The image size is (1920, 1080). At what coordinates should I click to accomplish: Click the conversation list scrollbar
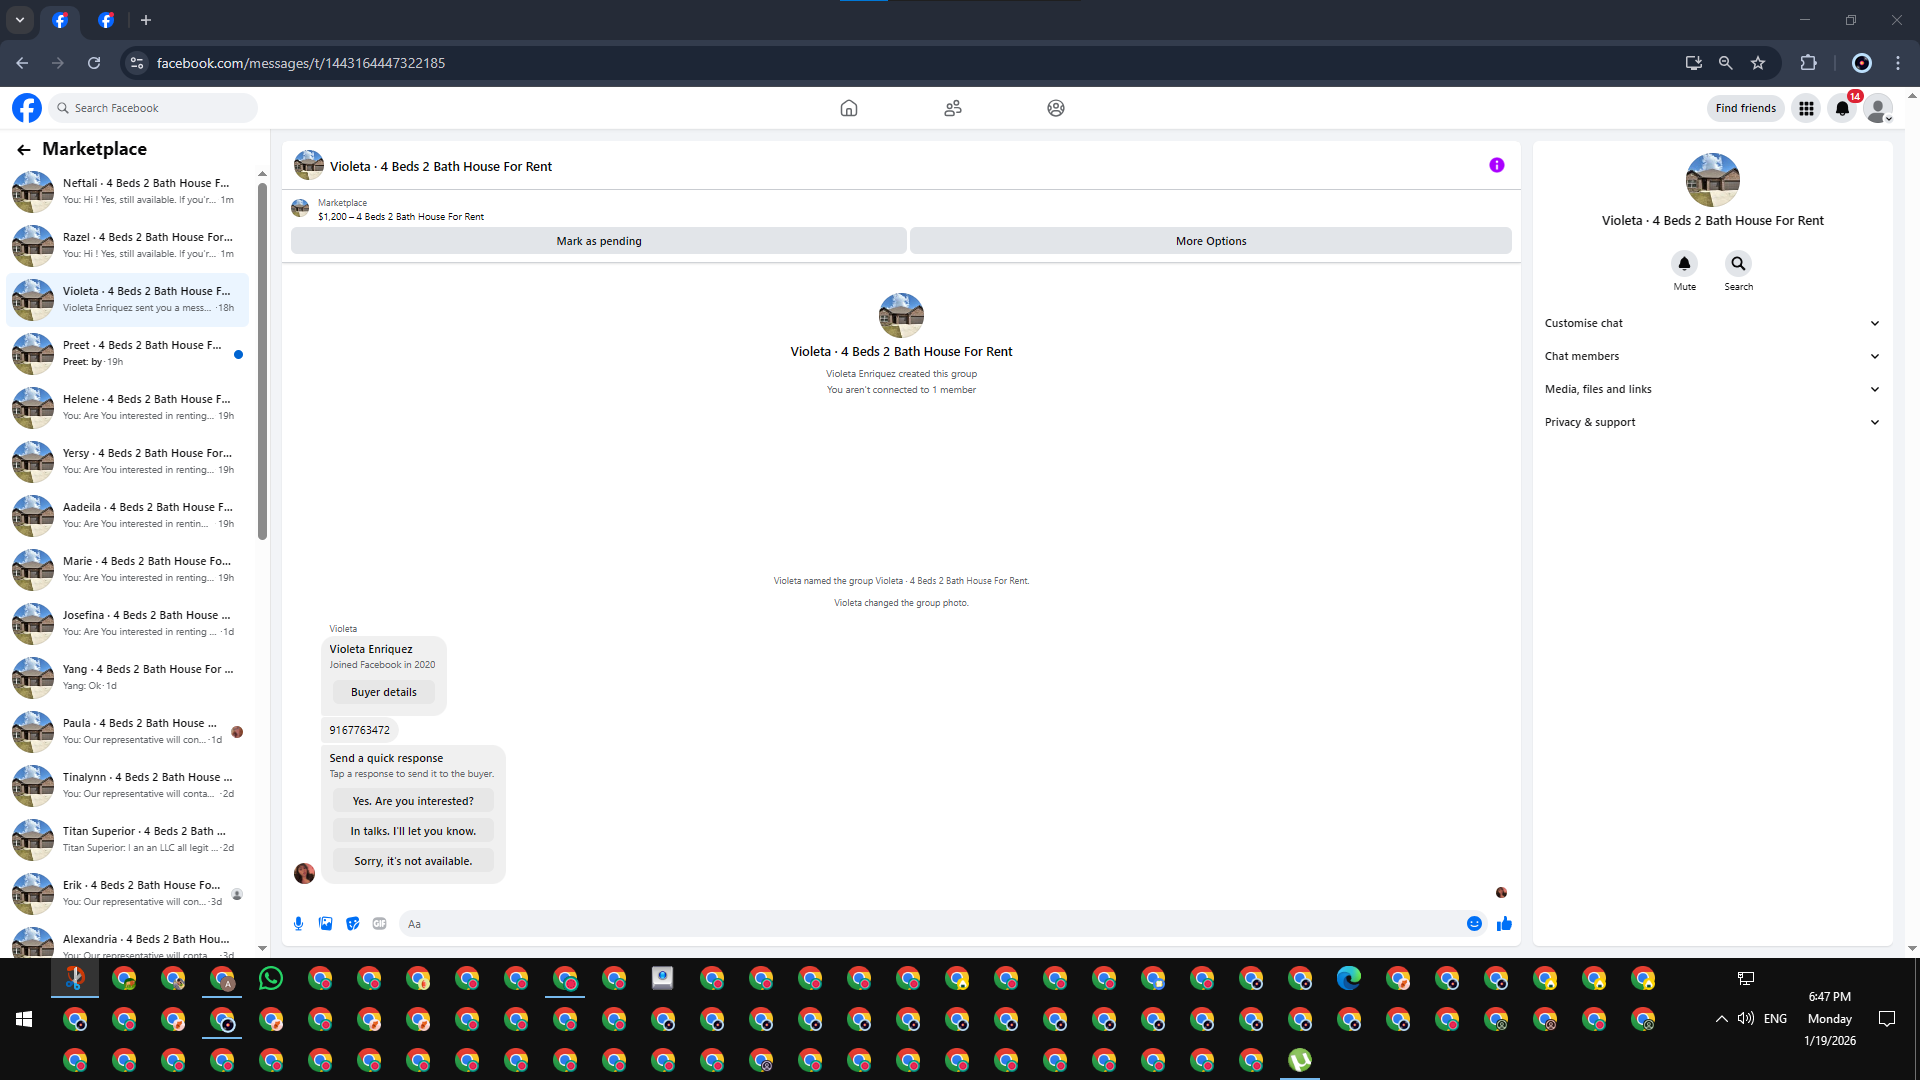coord(262,360)
